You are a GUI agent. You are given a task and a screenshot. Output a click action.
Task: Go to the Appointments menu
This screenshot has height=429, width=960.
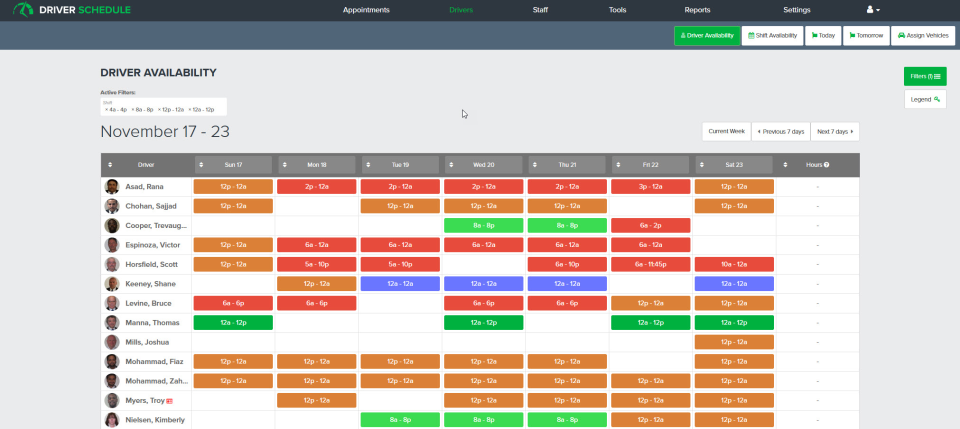(x=366, y=10)
